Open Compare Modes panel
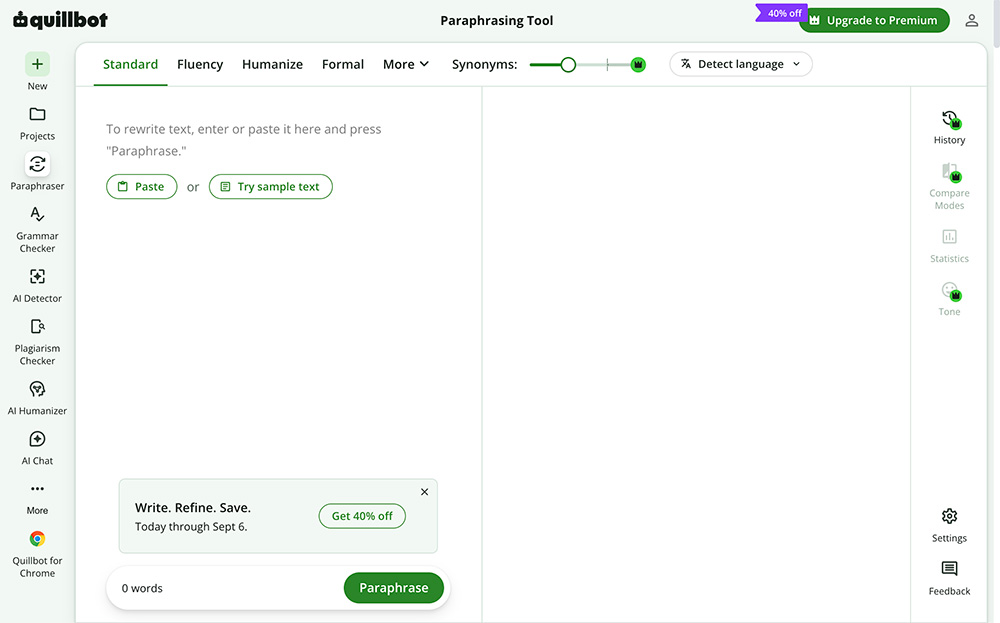The image size is (1000, 623). tap(949, 186)
